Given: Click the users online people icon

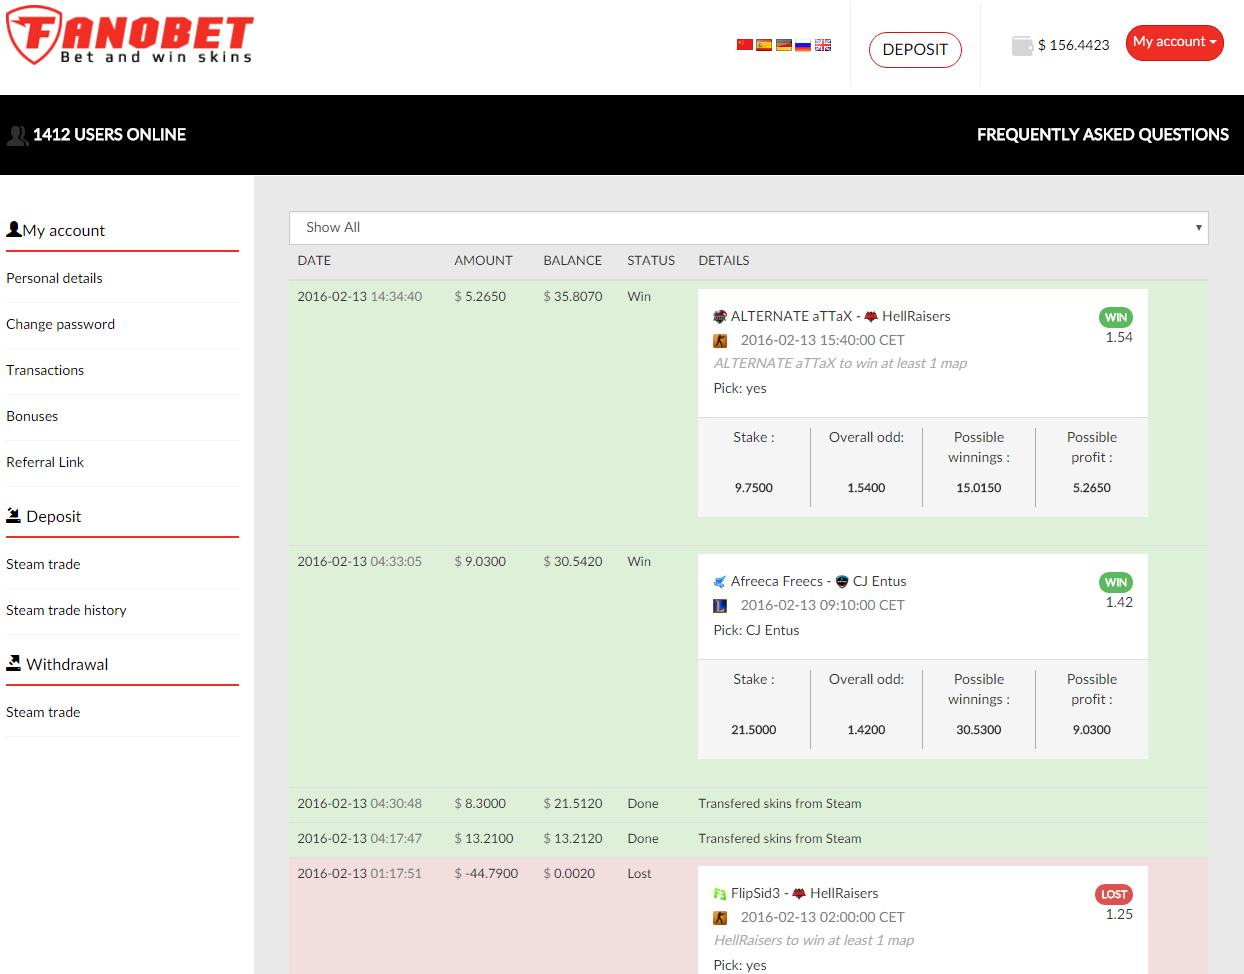Looking at the screenshot, I should click(18, 135).
